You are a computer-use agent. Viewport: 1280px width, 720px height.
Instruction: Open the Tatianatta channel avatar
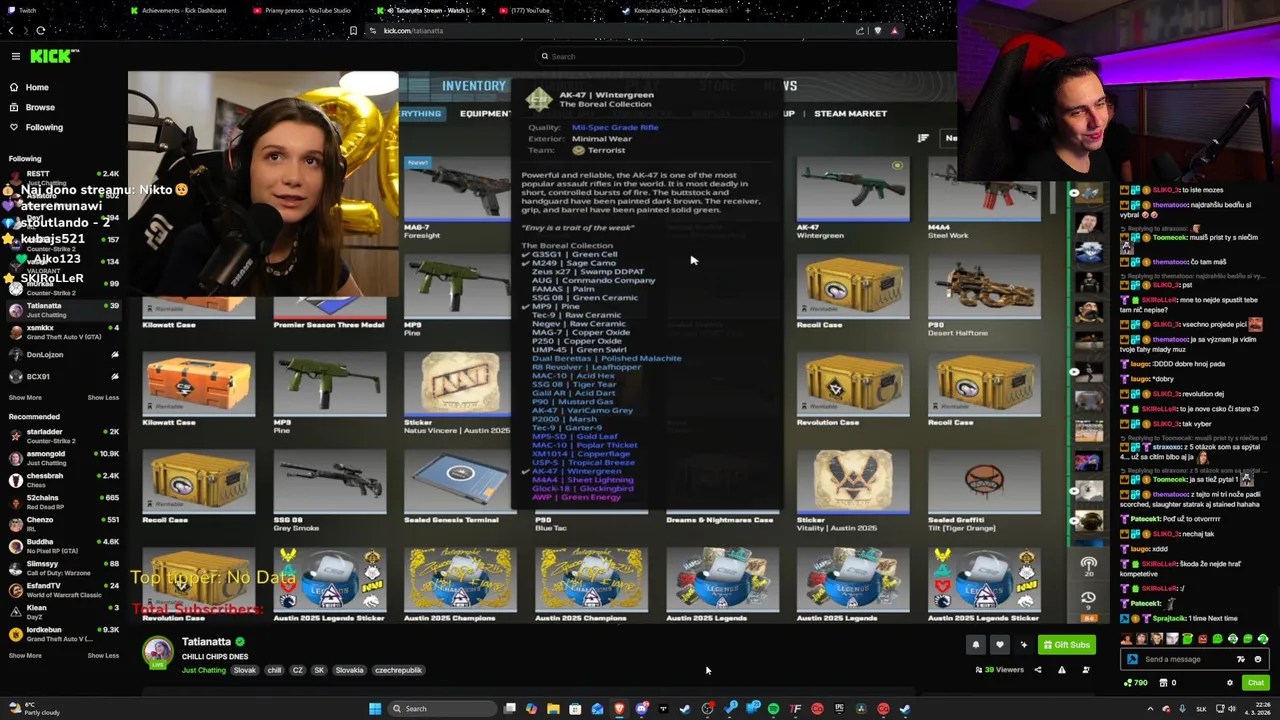(x=158, y=652)
